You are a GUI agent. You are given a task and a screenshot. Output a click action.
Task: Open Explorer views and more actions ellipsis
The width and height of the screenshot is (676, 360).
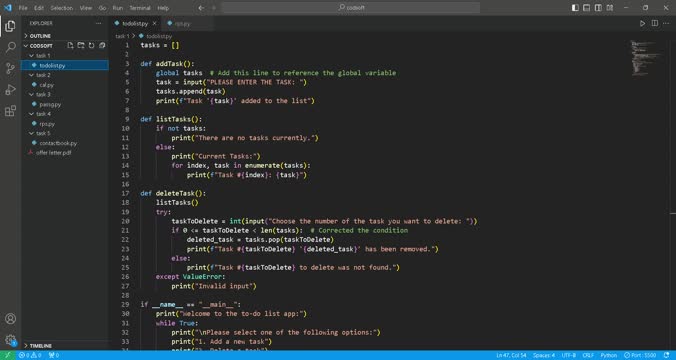click(x=99, y=23)
